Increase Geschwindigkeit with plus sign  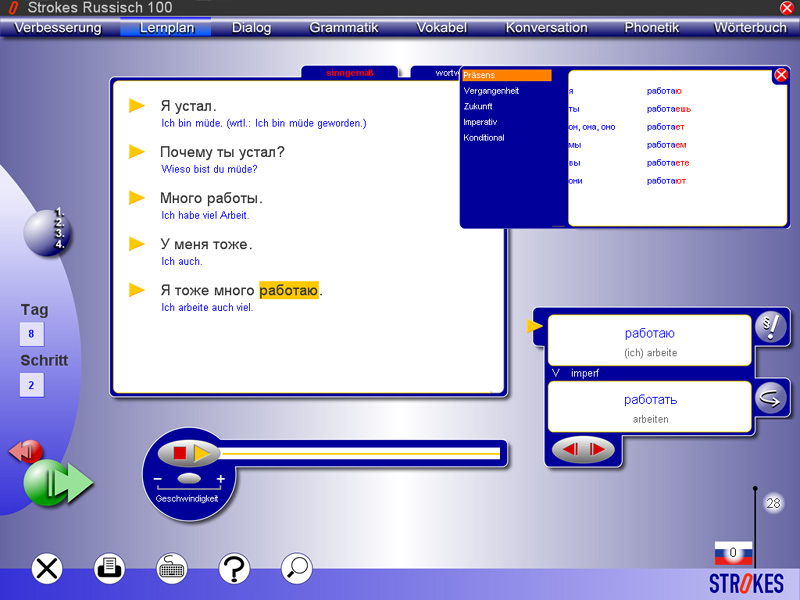[220, 479]
